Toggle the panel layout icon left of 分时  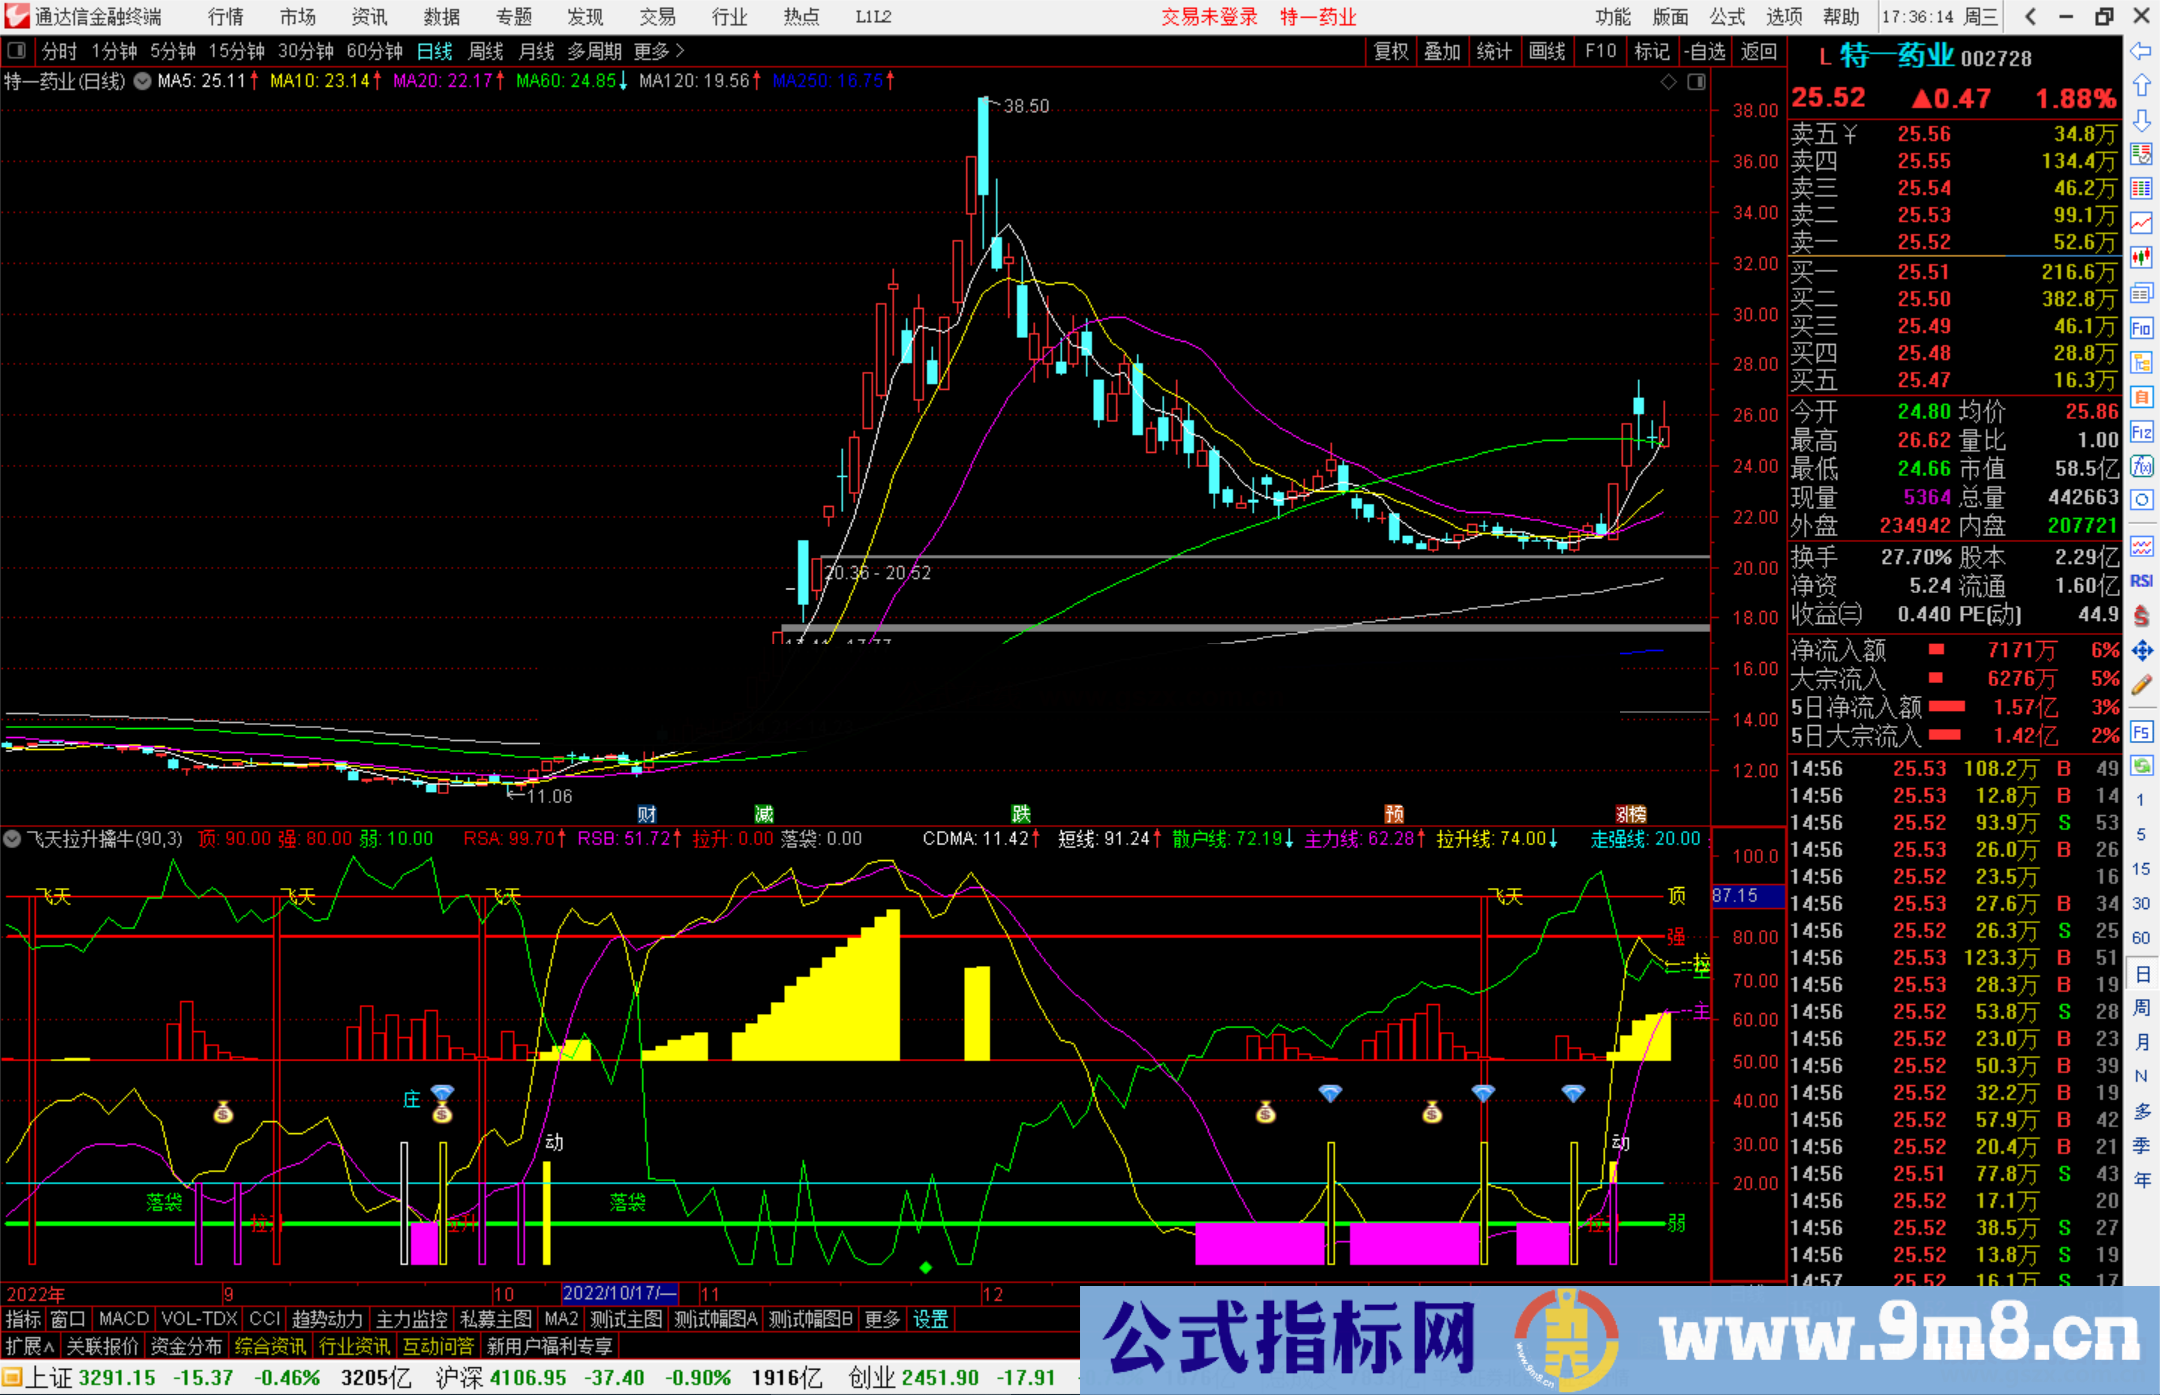(17, 51)
